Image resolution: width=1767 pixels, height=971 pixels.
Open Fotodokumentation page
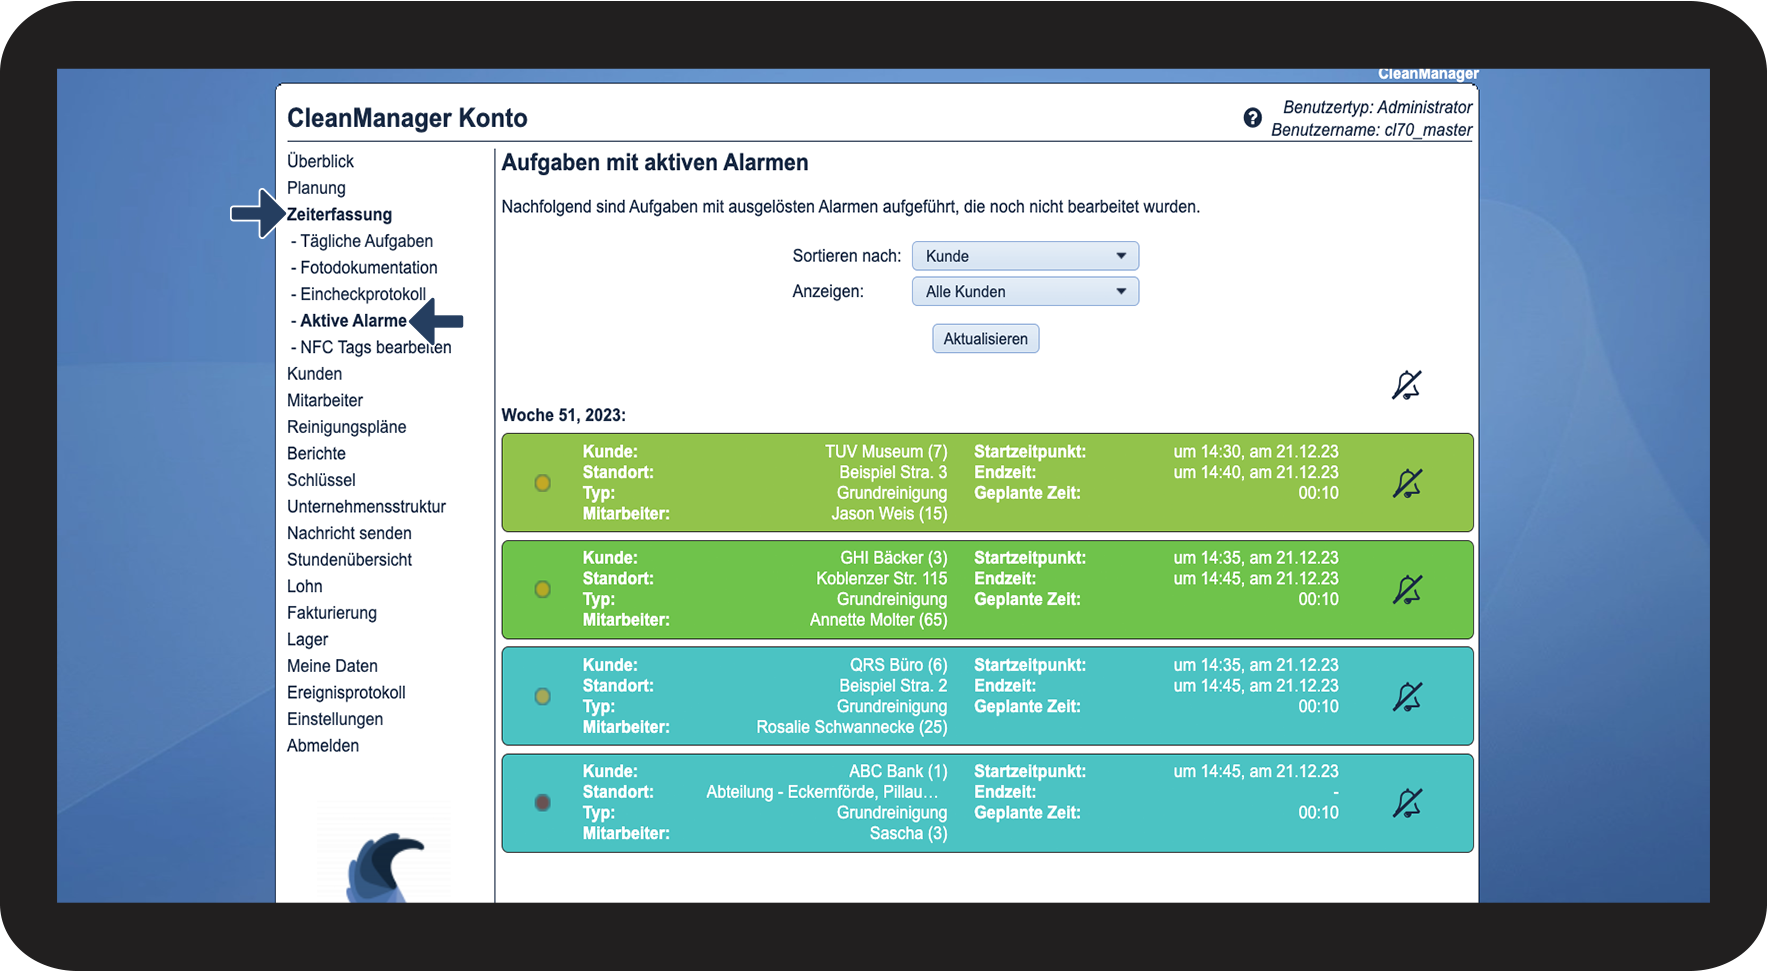pyautogui.click(x=368, y=268)
